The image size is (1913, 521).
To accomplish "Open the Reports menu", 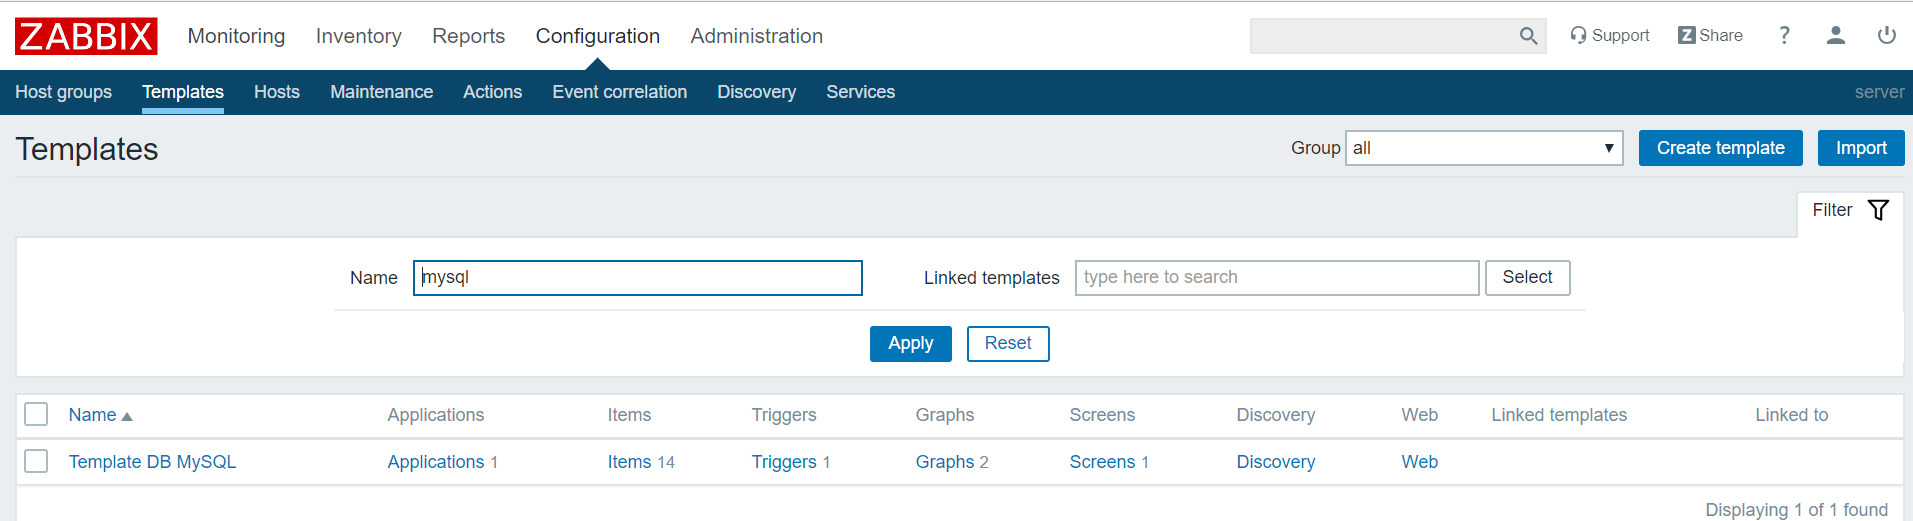I will pos(468,36).
